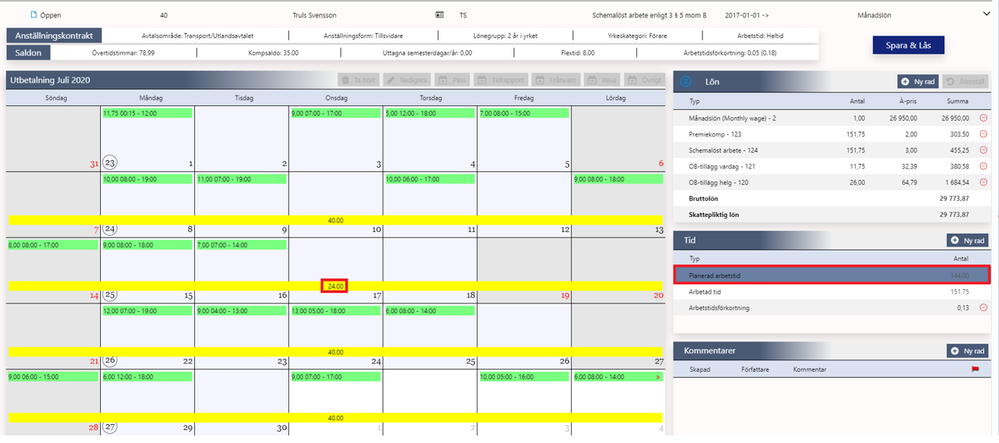Click the document icon beside Öppen
999x443 pixels.
[x=34, y=14]
